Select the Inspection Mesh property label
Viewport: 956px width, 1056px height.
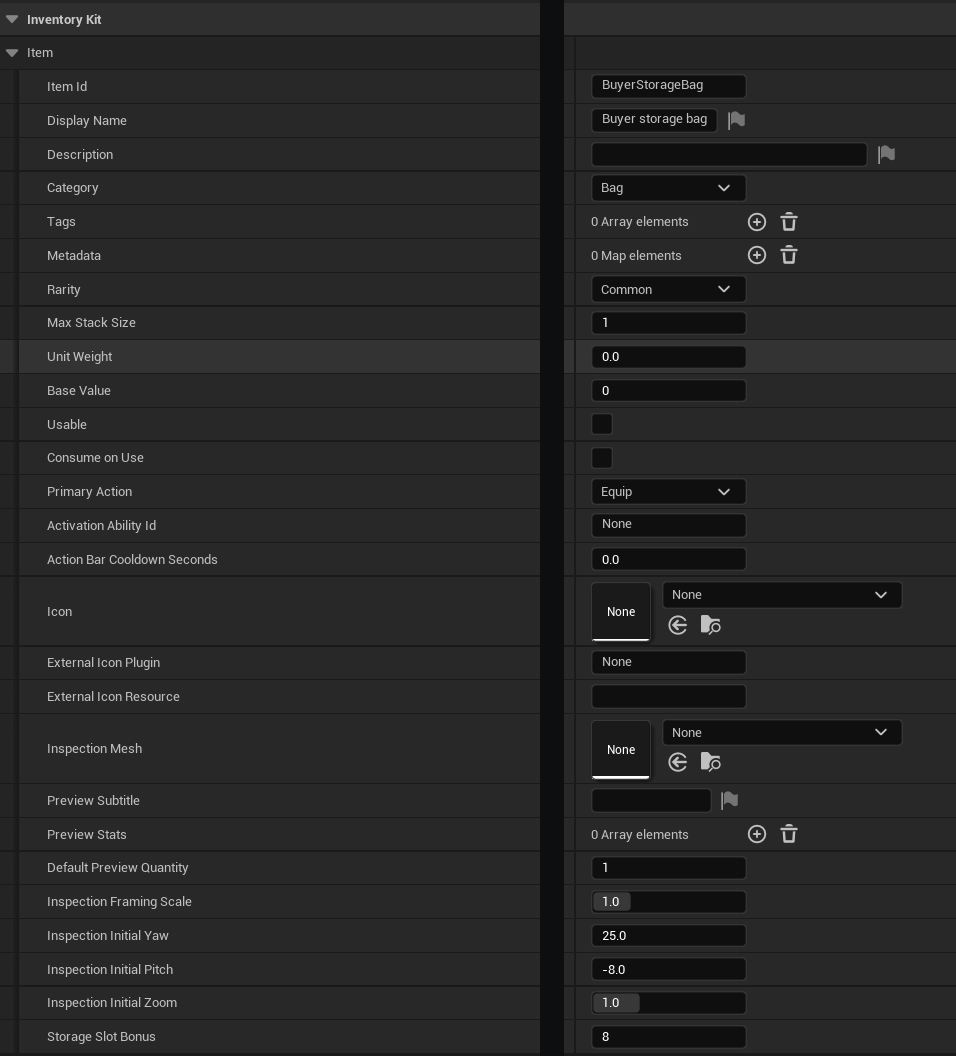[x=94, y=749]
